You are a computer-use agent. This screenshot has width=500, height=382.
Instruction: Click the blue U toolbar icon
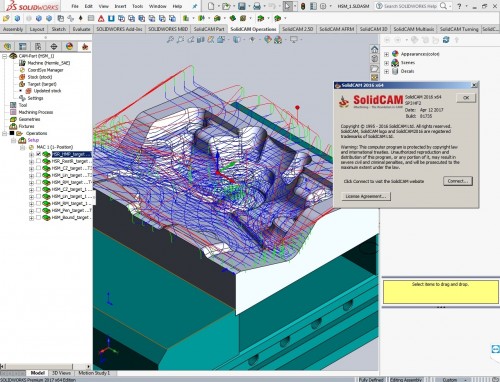[111, 18]
